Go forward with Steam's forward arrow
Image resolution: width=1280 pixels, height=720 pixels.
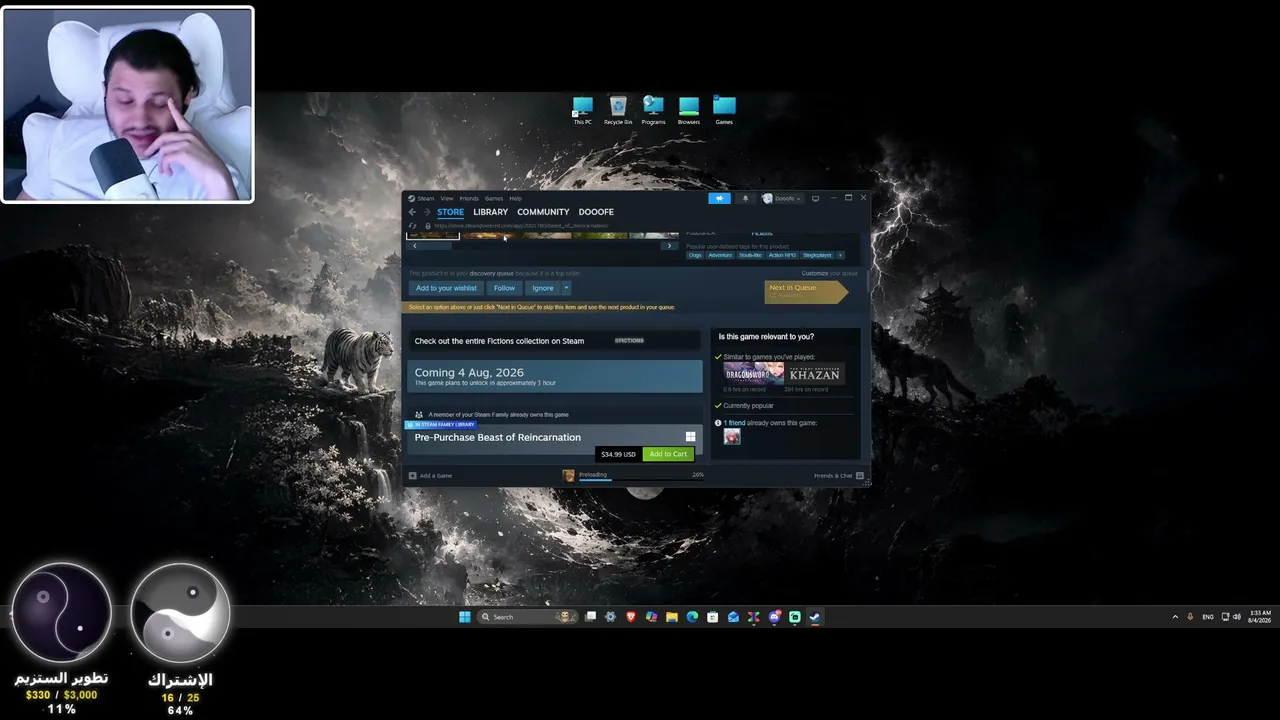[x=427, y=212]
